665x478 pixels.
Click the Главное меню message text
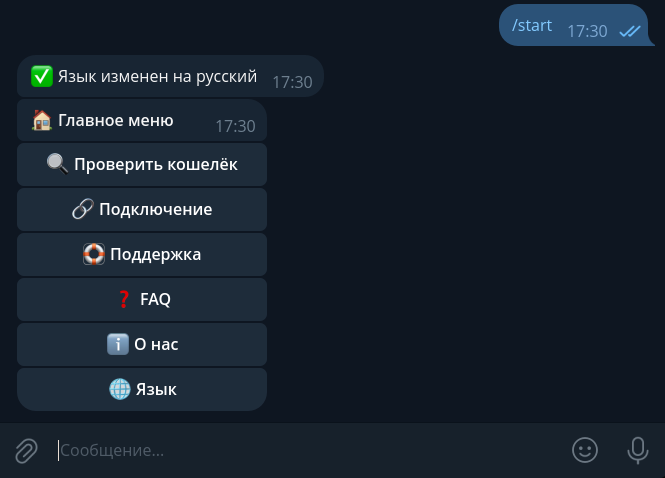click(x=116, y=121)
